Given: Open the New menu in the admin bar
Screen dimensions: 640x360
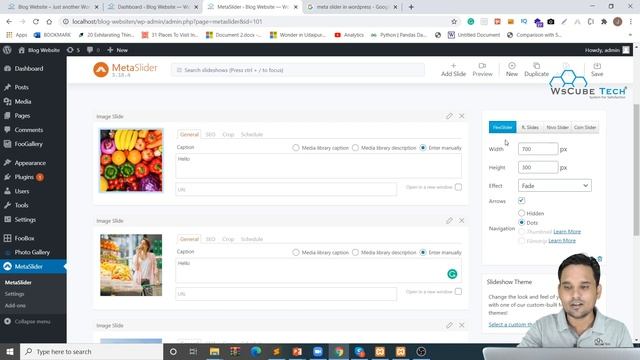Looking at the screenshot, I should 118,50.
